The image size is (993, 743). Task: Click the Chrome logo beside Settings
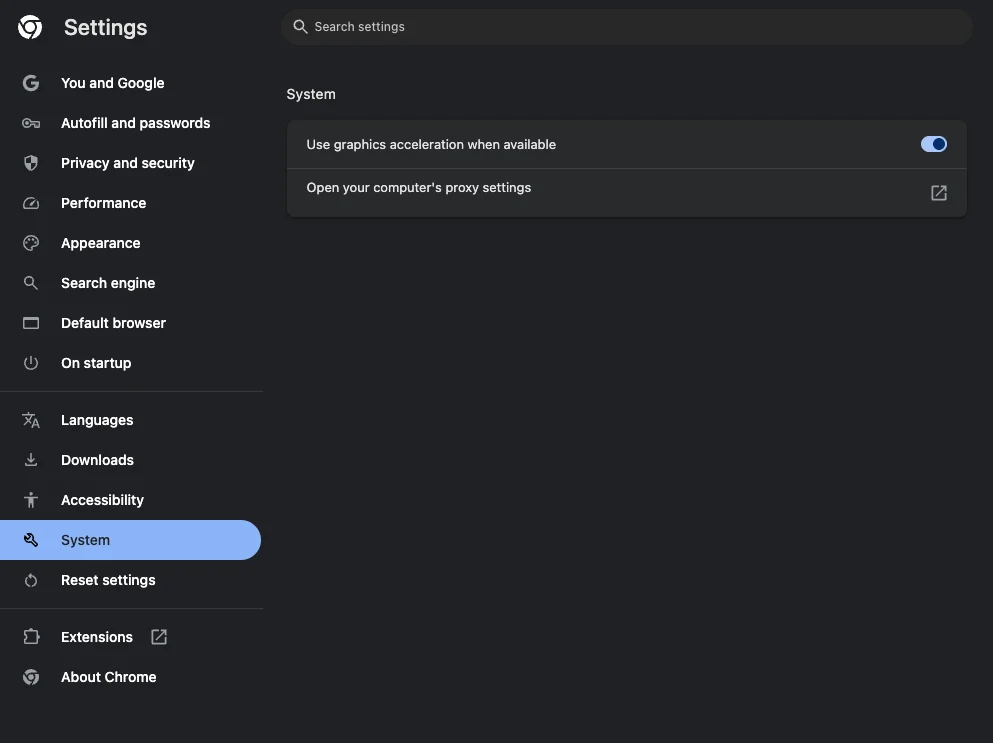click(x=30, y=28)
